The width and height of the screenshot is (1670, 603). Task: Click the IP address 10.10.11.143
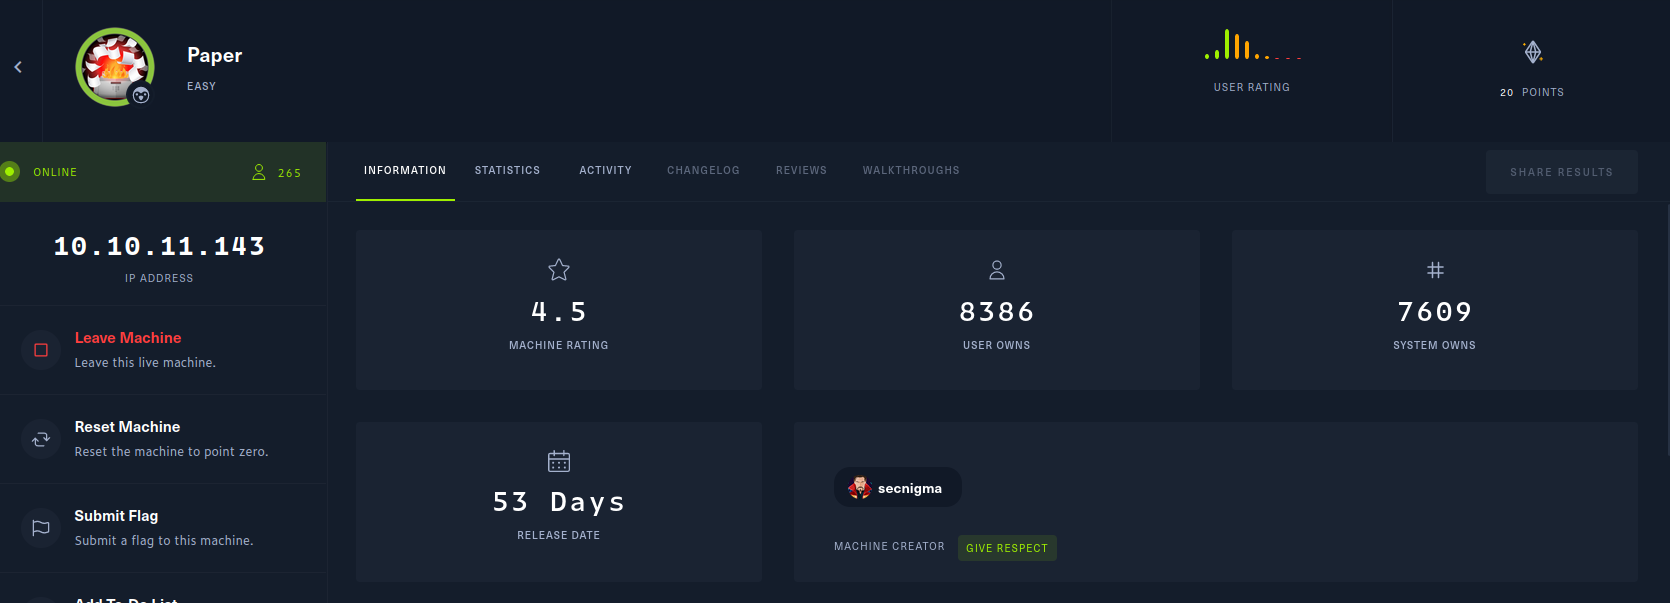[x=159, y=246]
